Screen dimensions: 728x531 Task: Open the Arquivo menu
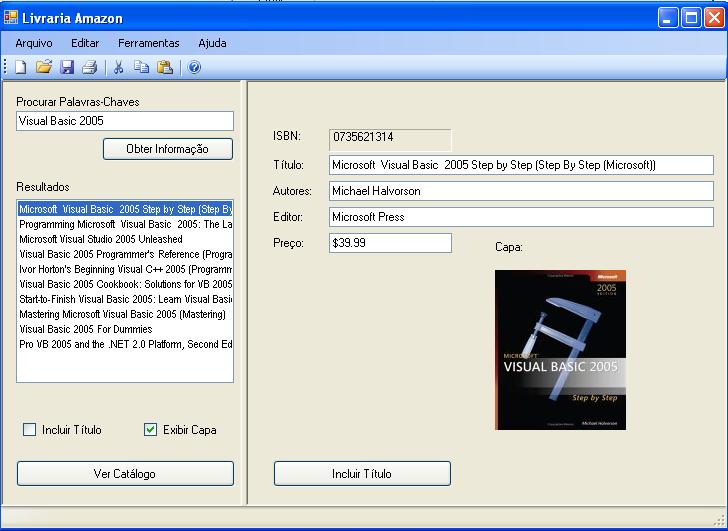34,43
